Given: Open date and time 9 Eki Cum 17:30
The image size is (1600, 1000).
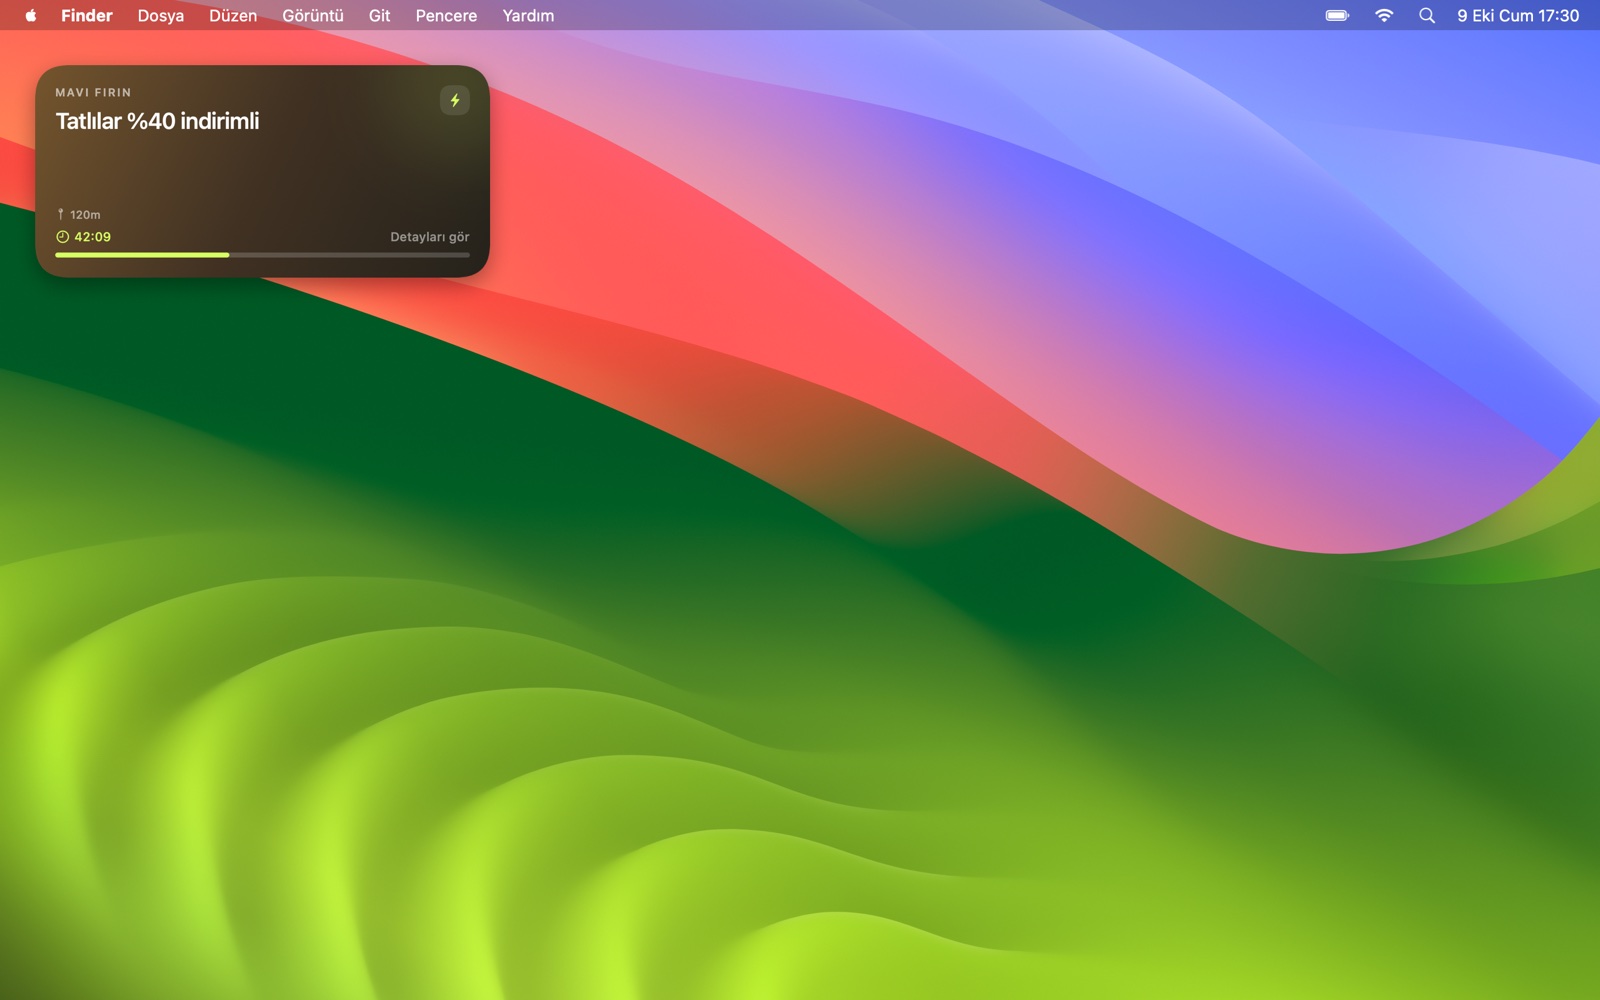Looking at the screenshot, I should click(x=1518, y=15).
